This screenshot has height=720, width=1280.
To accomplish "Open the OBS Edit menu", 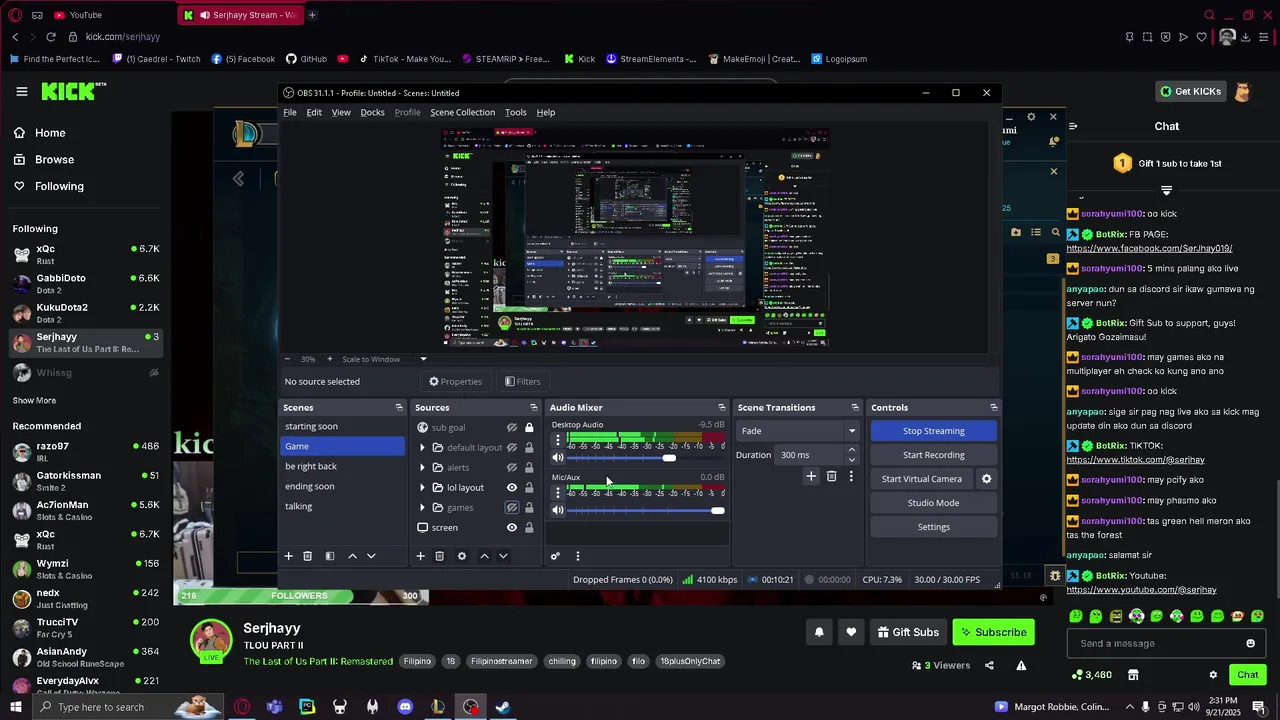I will [x=314, y=112].
